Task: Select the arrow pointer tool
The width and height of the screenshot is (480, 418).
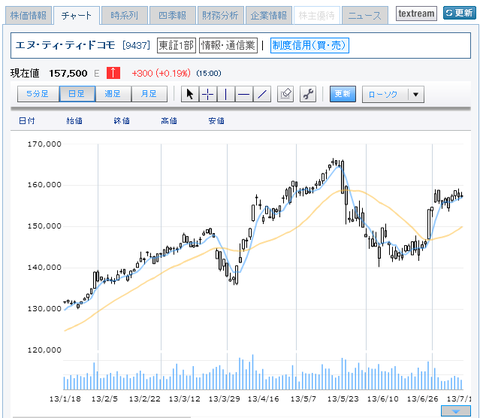Action: pos(190,94)
